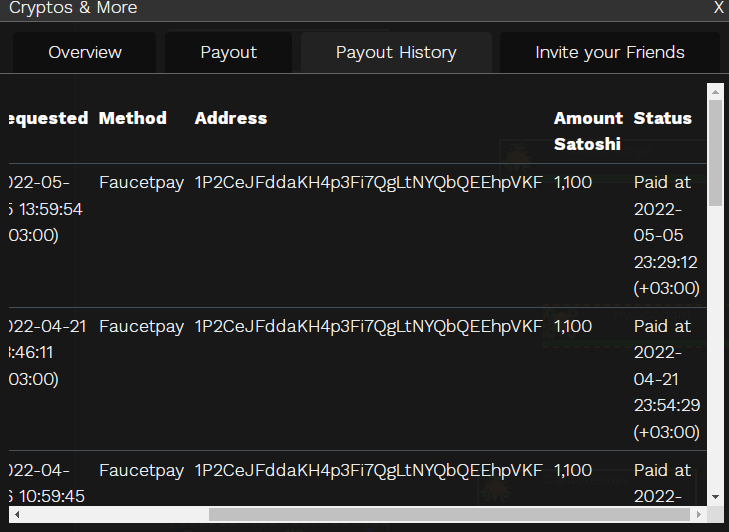Click the requested time 10:59:45 cell
The image size is (729, 532).
click(x=46, y=484)
